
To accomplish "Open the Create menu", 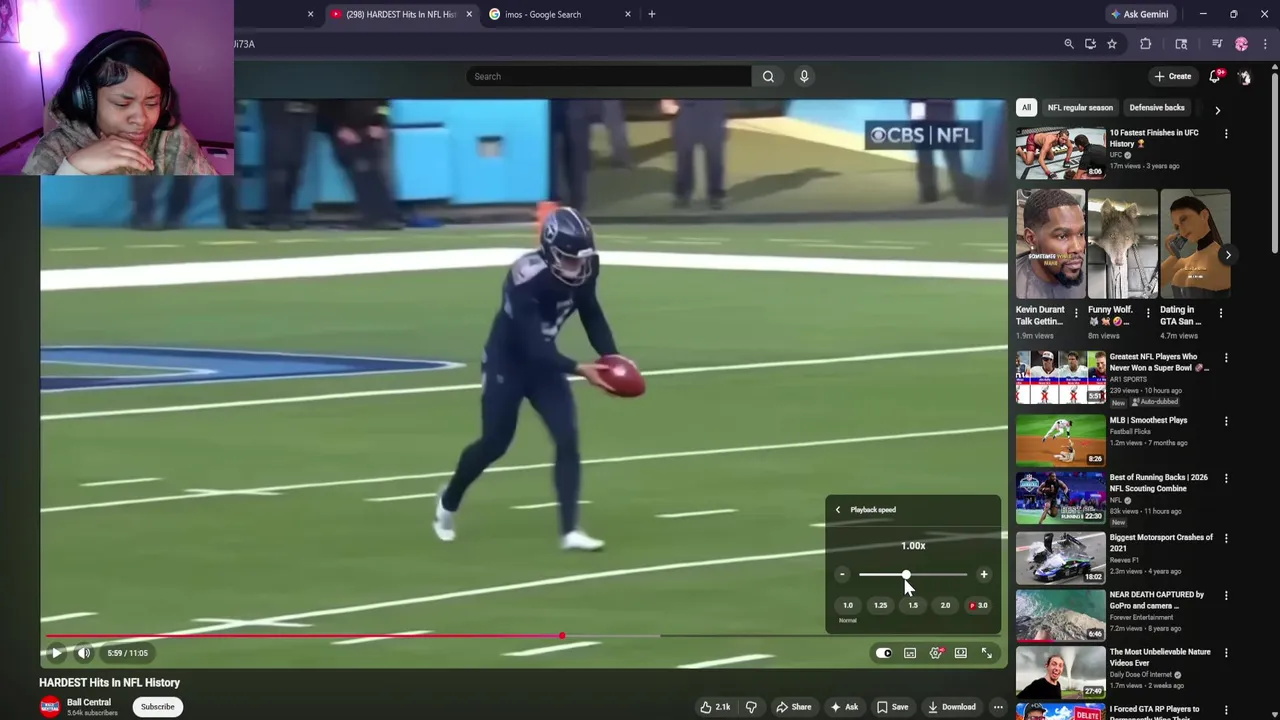I will (x=1173, y=76).
